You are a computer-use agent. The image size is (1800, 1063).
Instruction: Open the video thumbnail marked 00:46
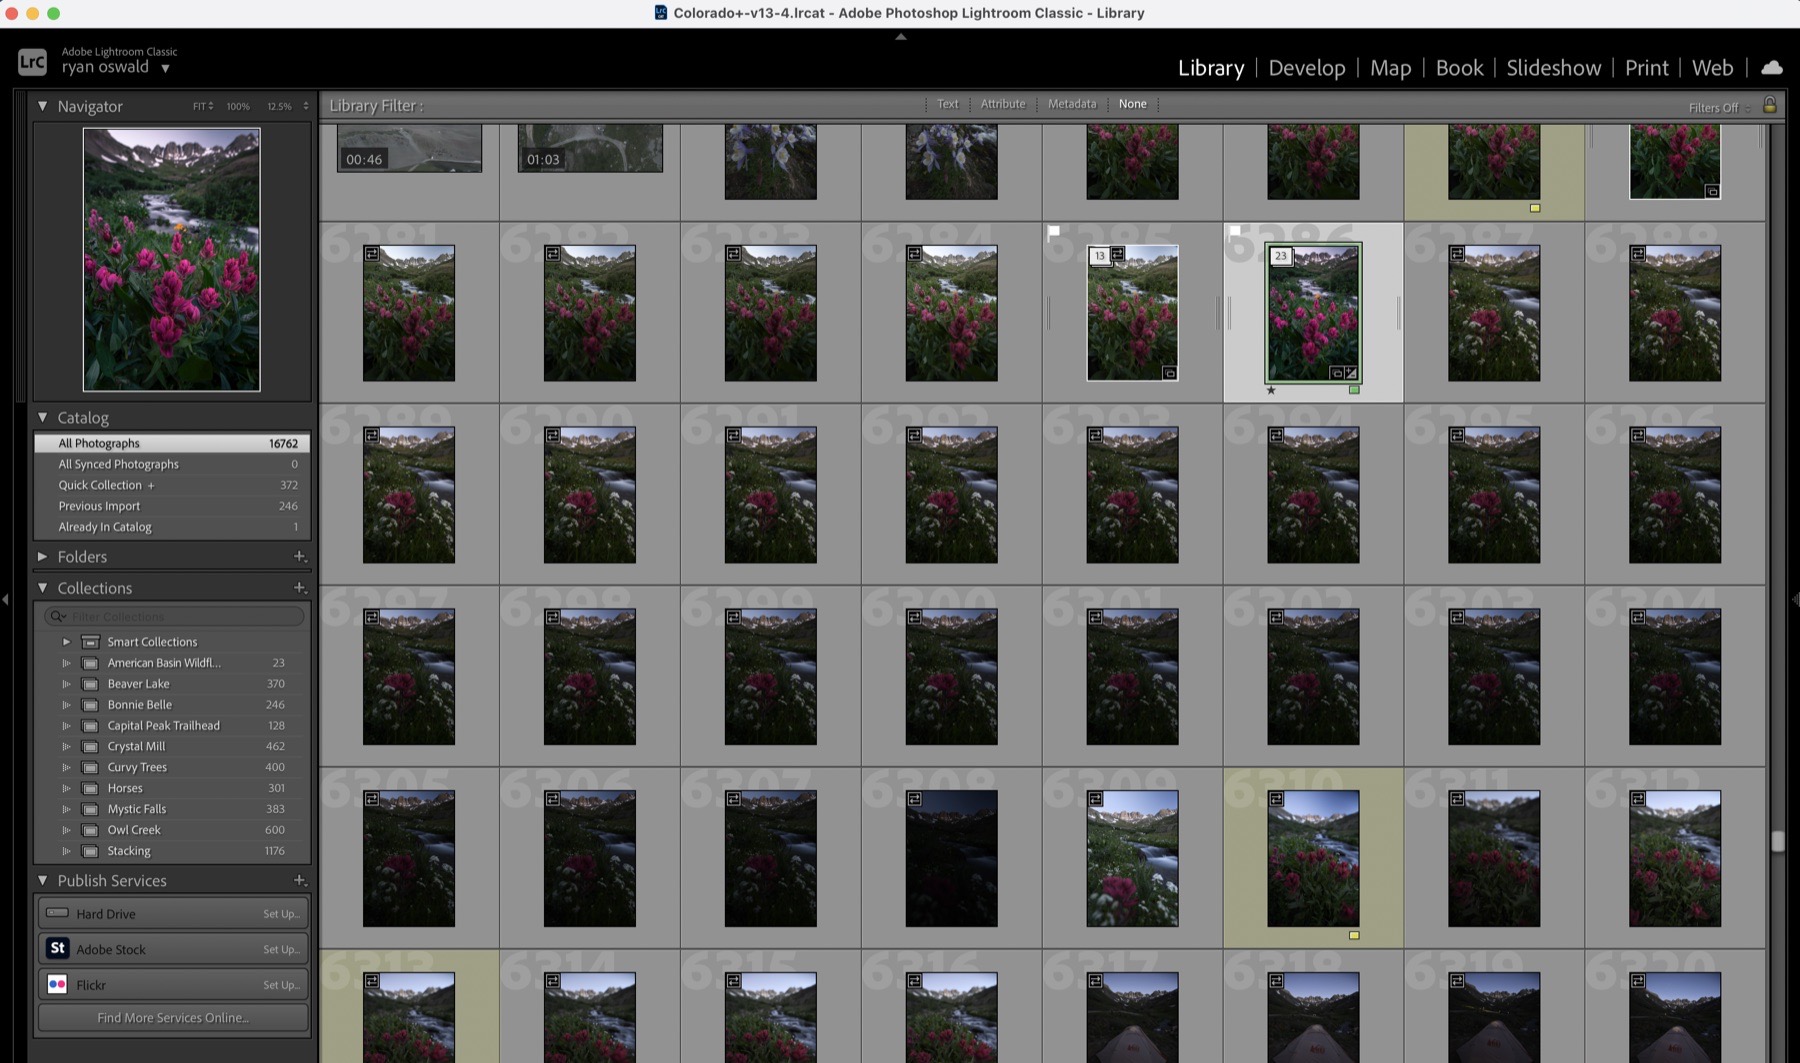point(409,148)
